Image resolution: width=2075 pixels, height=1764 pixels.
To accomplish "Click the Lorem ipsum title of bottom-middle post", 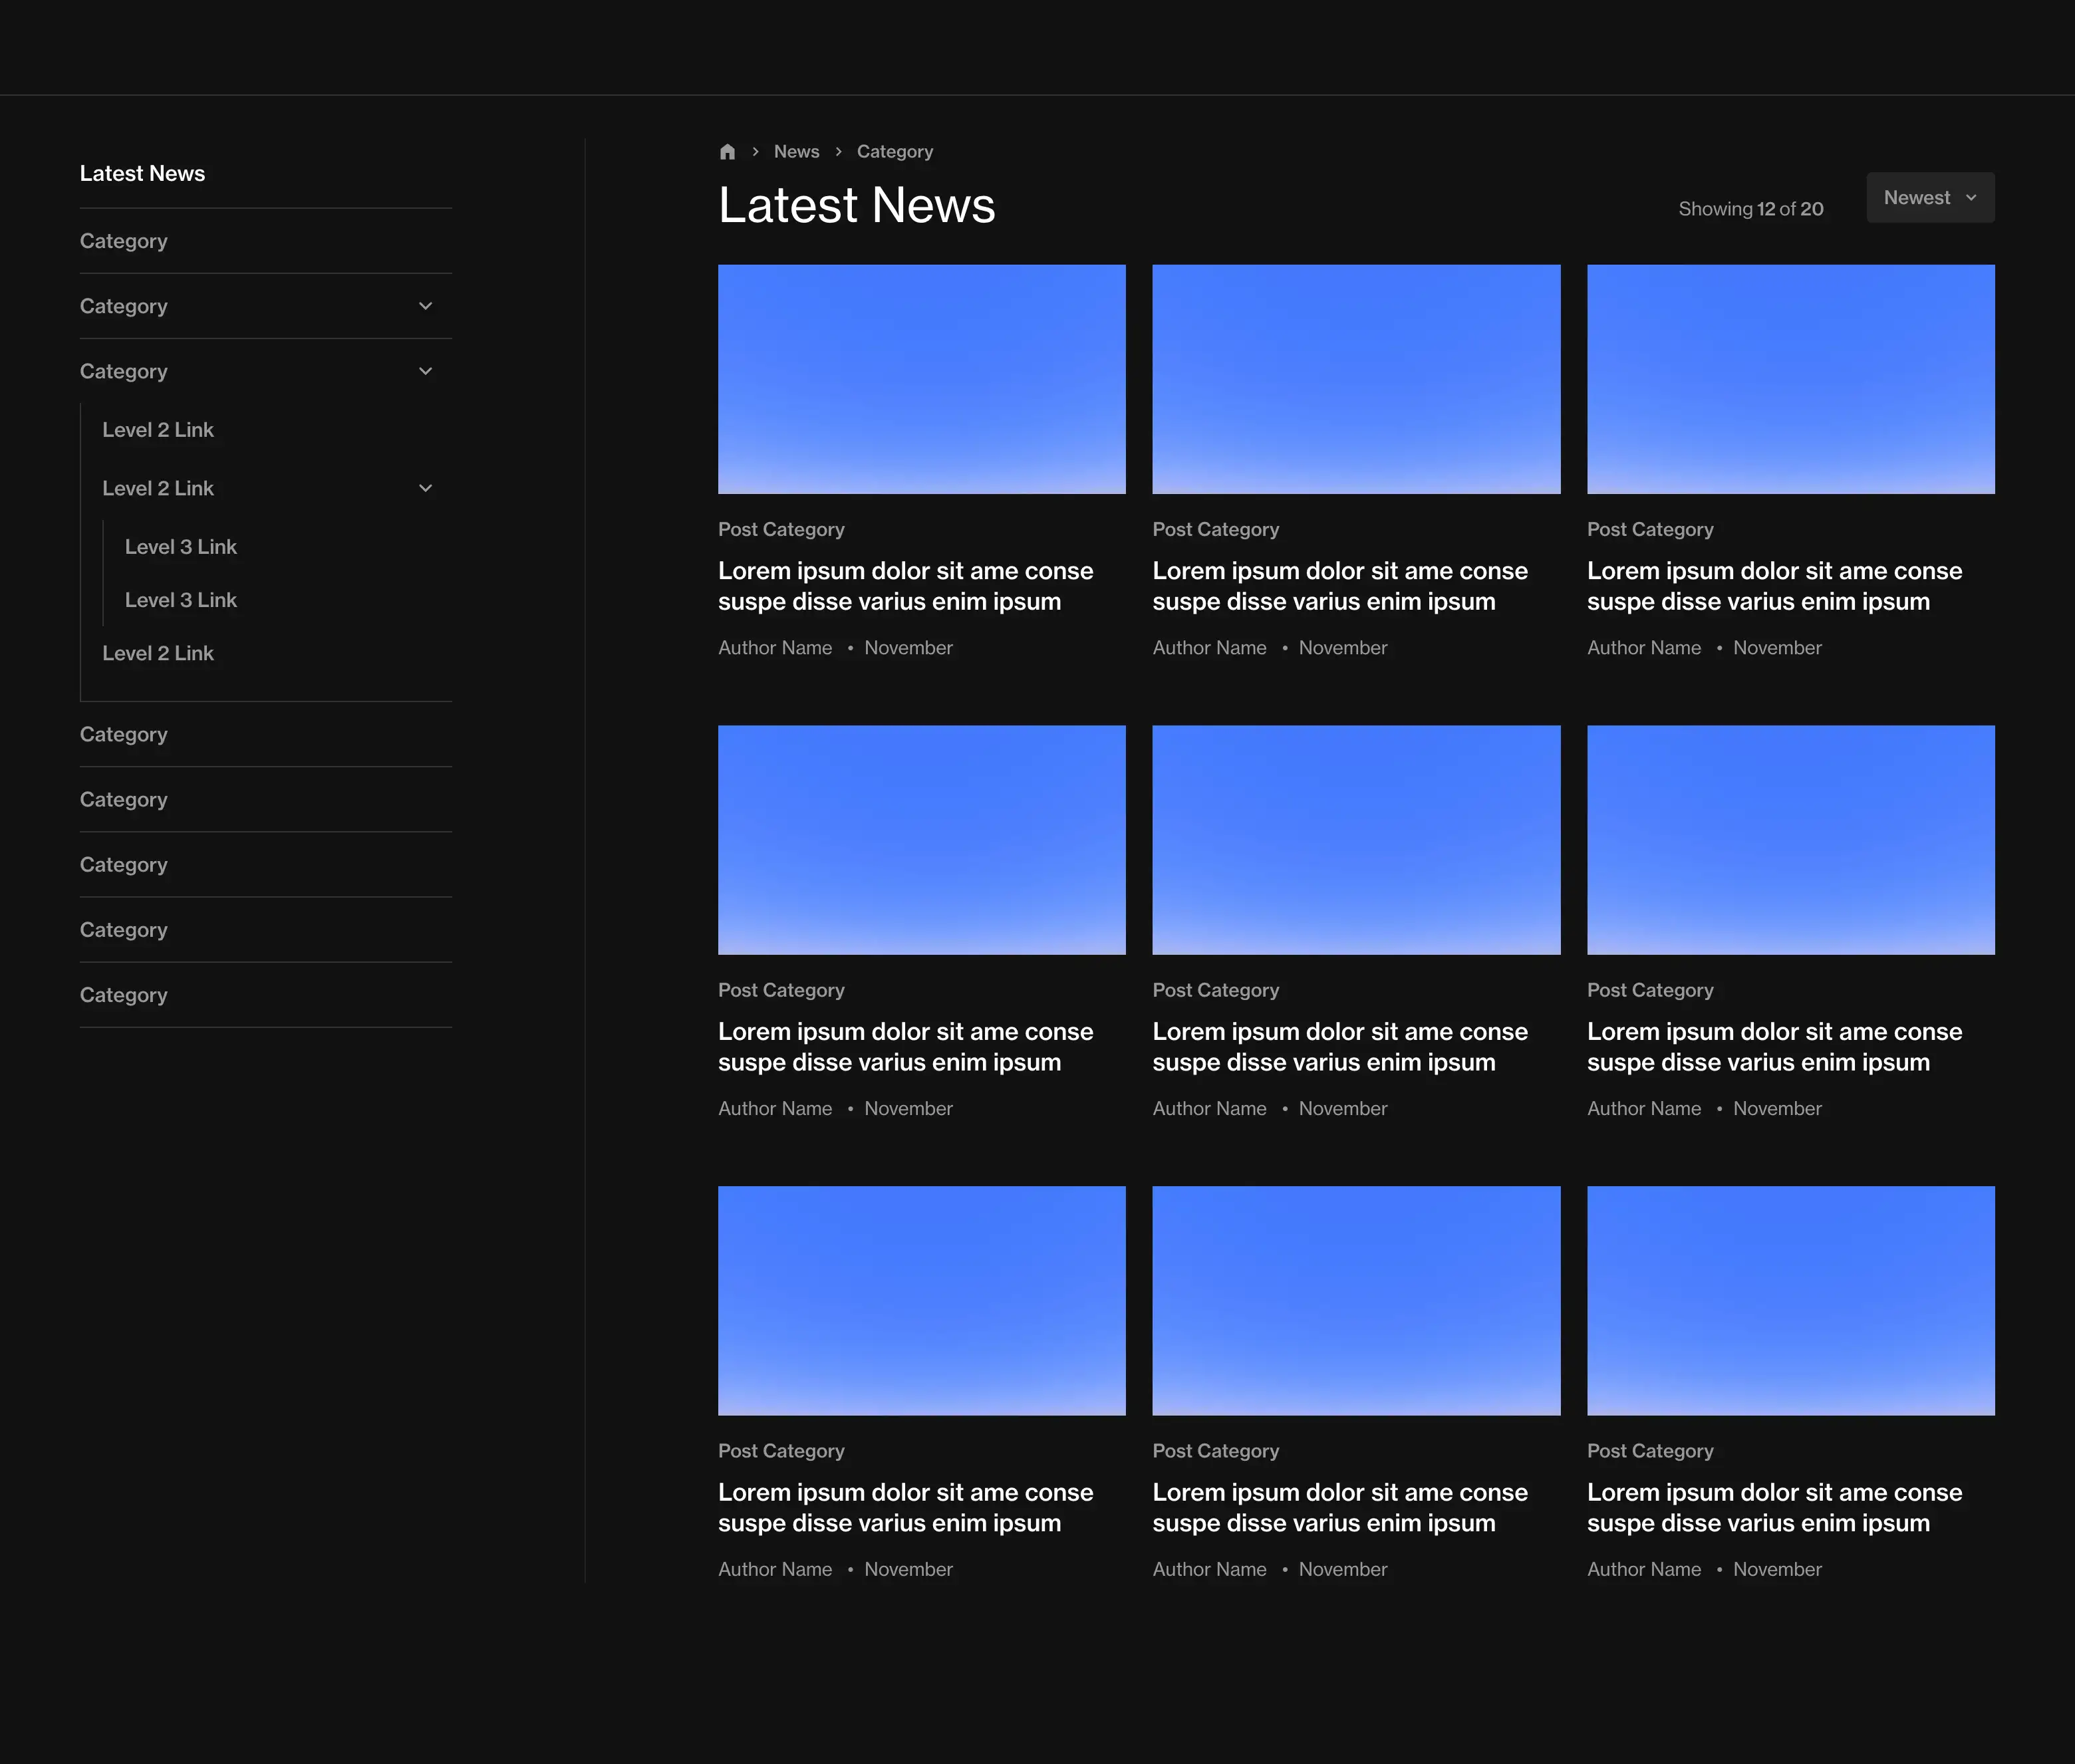I will (x=1340, y=1508).
